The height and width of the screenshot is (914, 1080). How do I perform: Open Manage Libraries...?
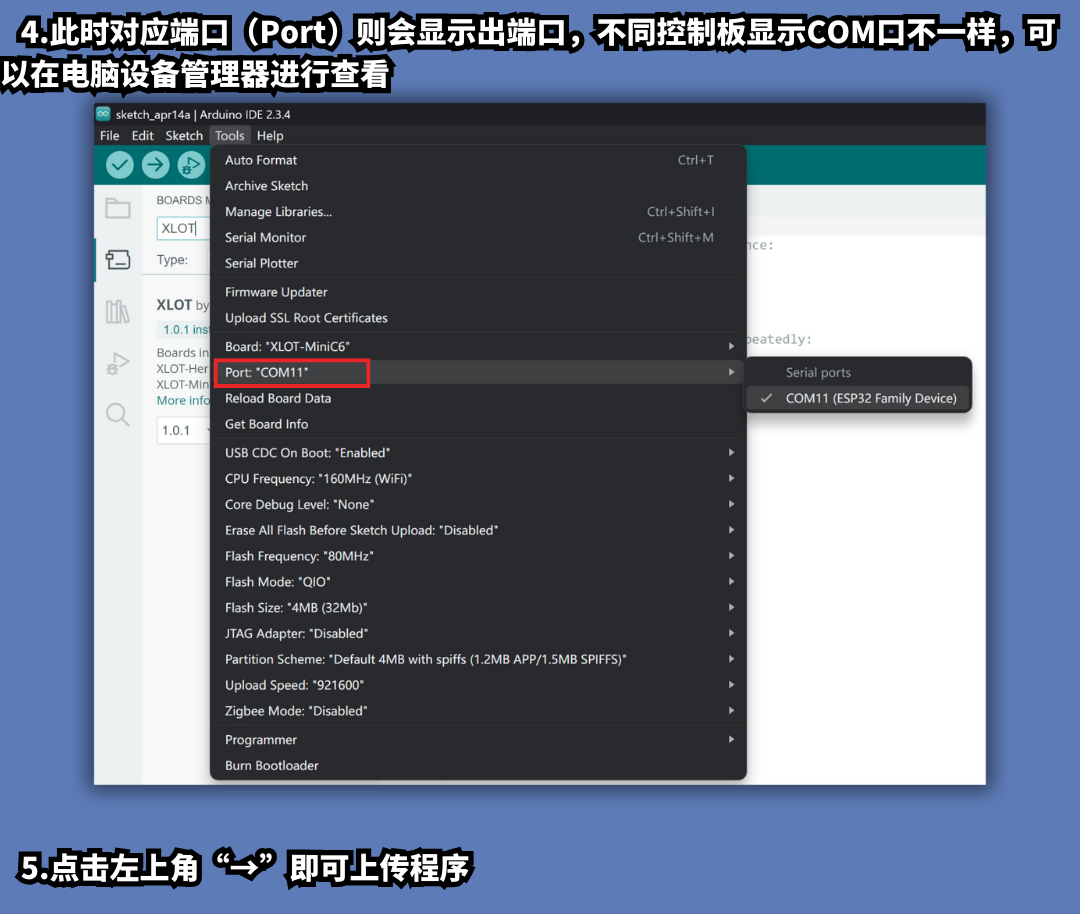click(x=478, y=211)
